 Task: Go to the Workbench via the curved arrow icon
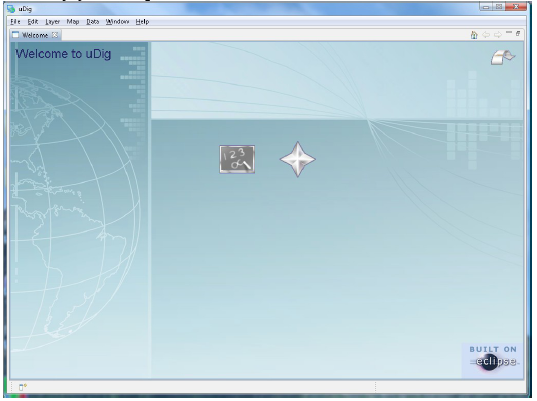503,57
